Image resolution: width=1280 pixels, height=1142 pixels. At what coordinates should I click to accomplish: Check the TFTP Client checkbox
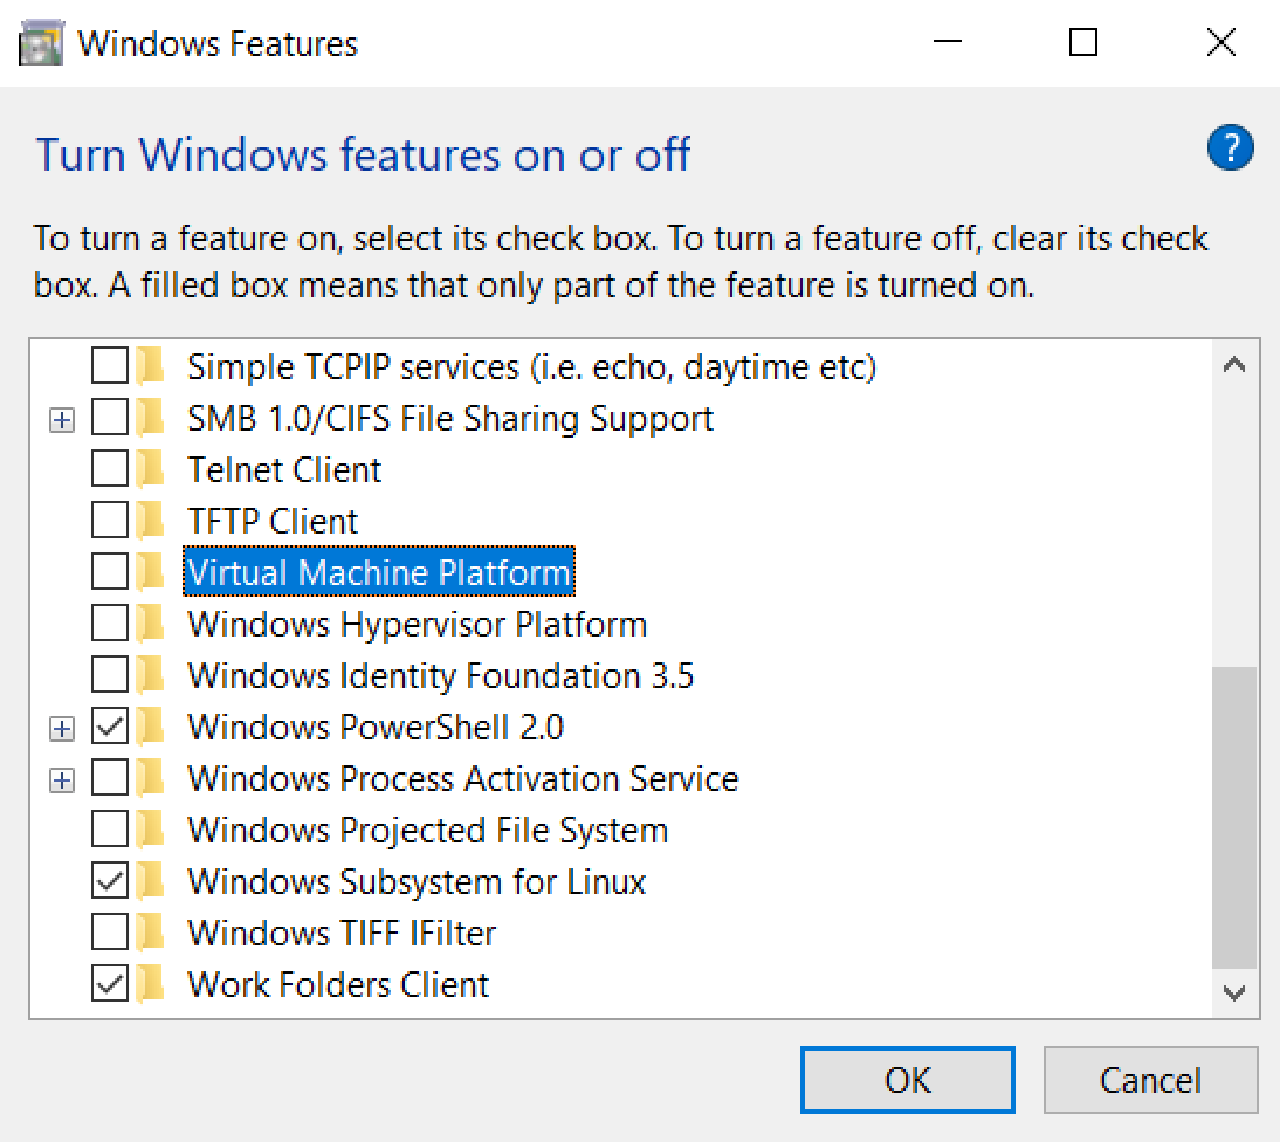click(109, 519)
